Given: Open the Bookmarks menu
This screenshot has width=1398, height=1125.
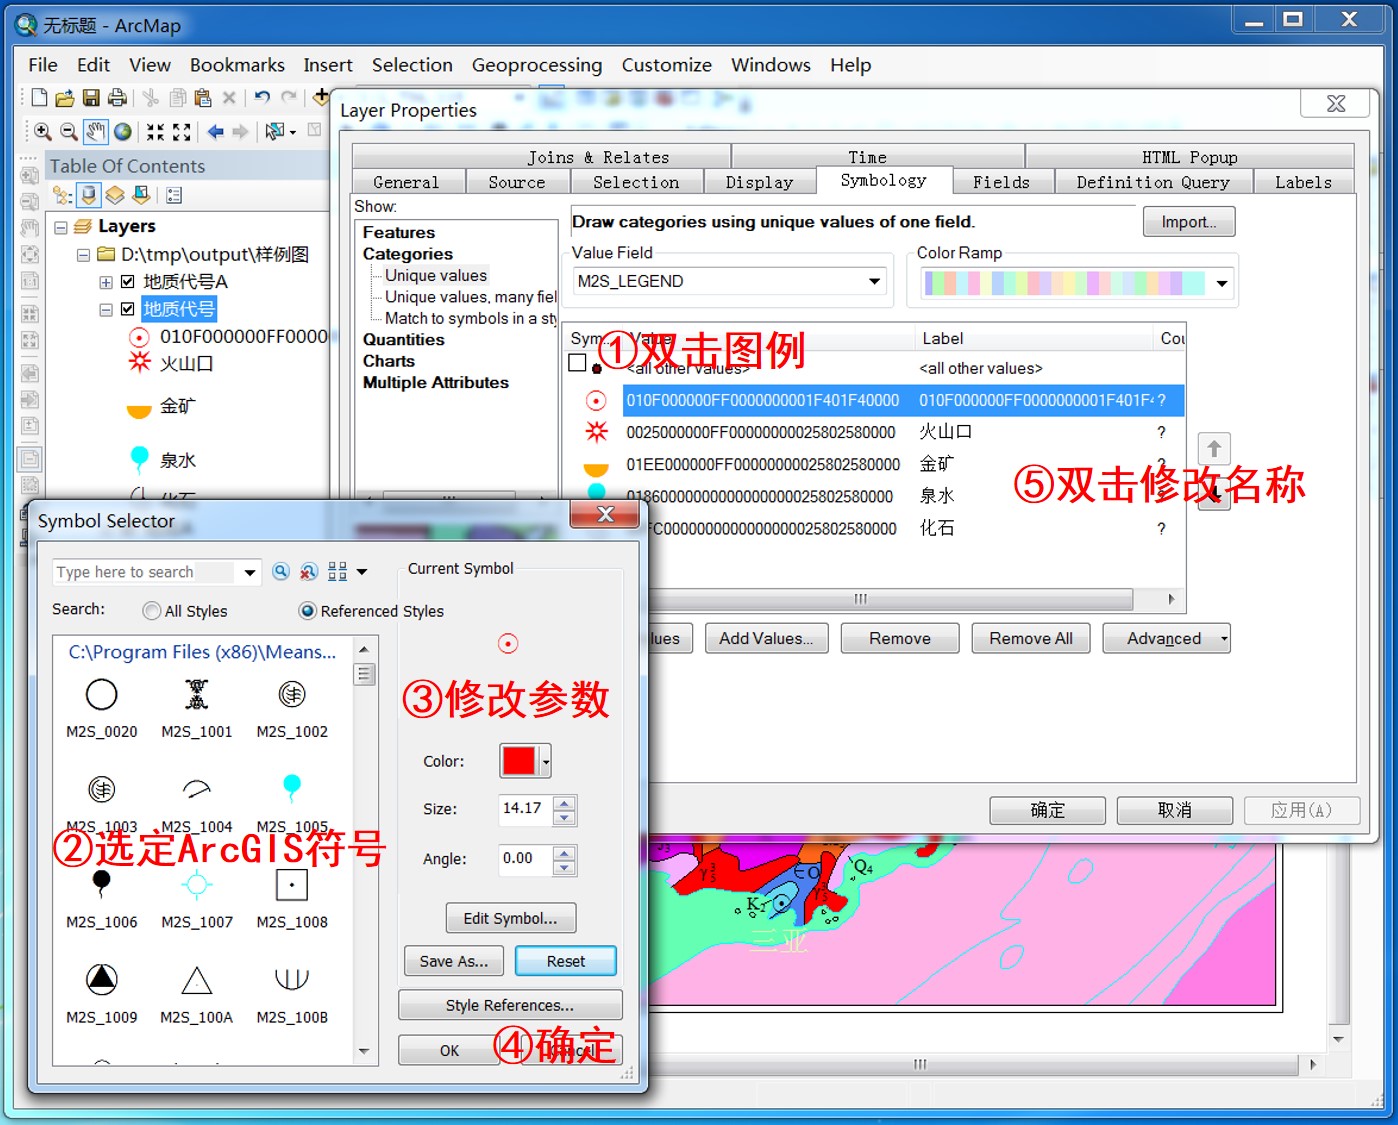Looking at the screenshot, I should 237,65.
